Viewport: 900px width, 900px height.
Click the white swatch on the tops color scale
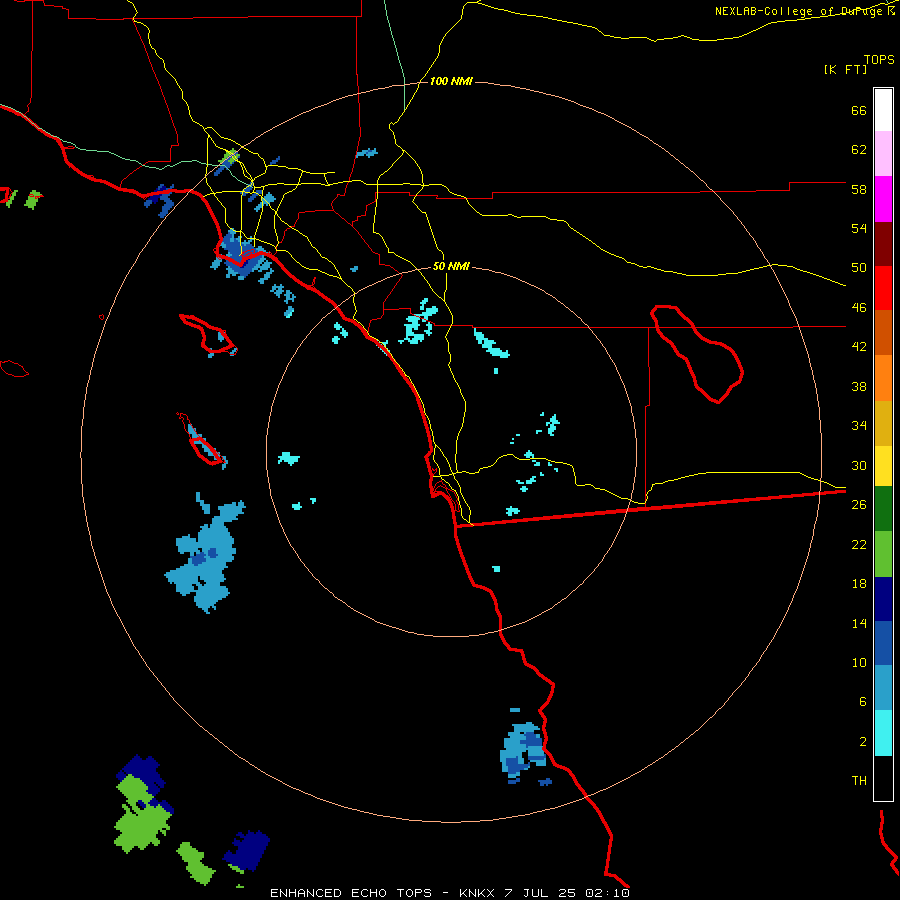pos(883,110)
